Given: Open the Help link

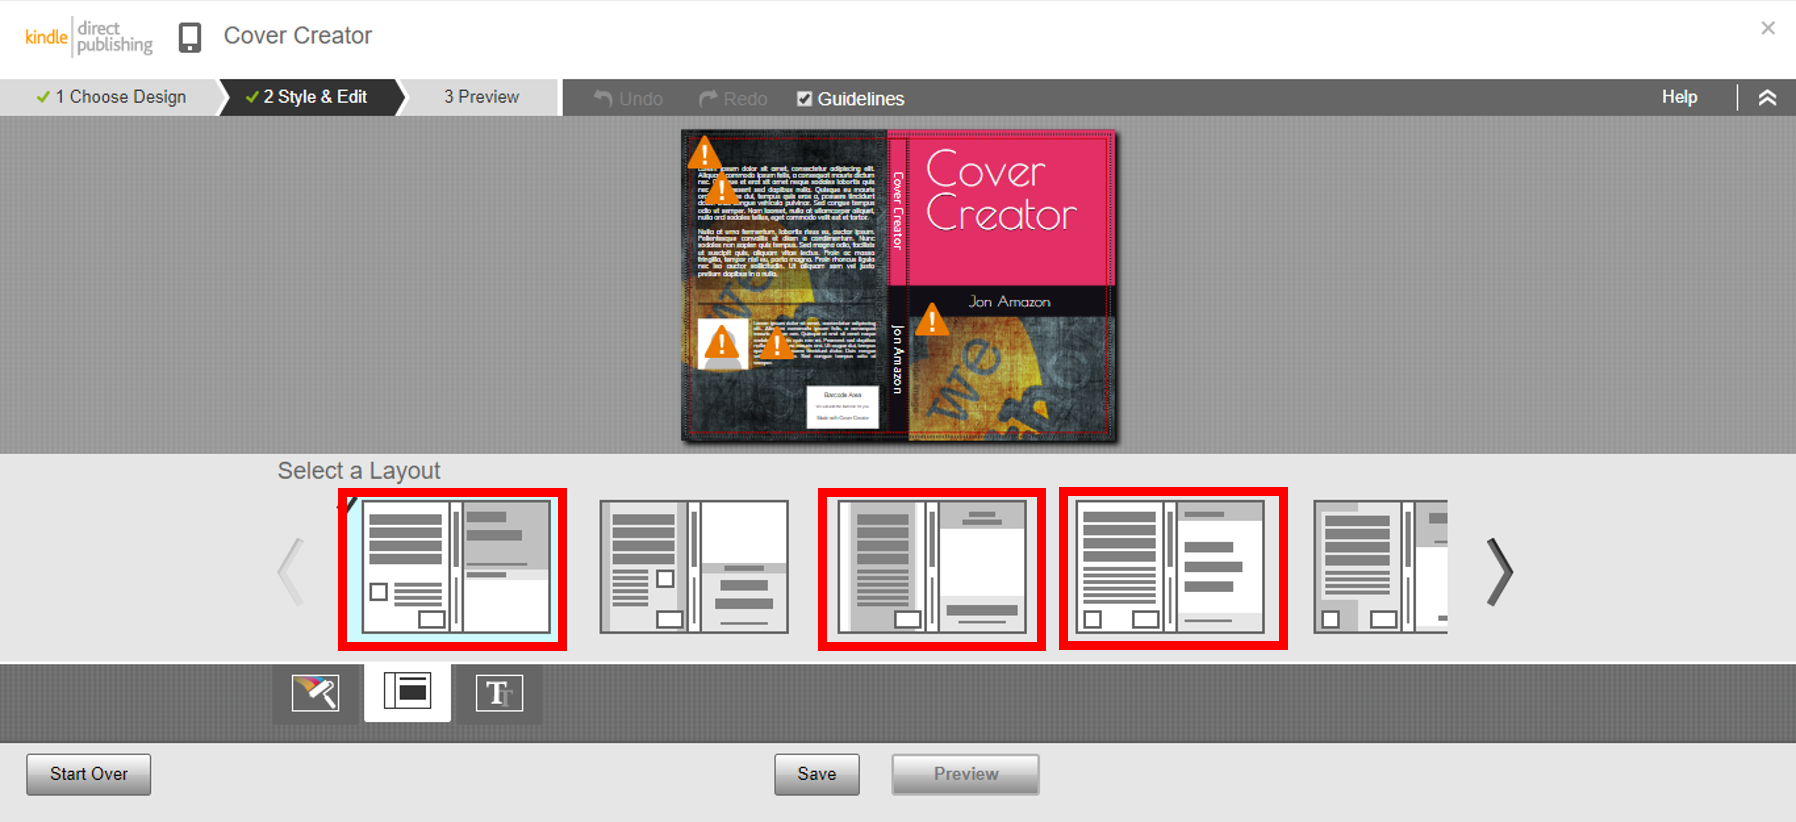Looking at the screenshot, I should (x=1679, y=97).
